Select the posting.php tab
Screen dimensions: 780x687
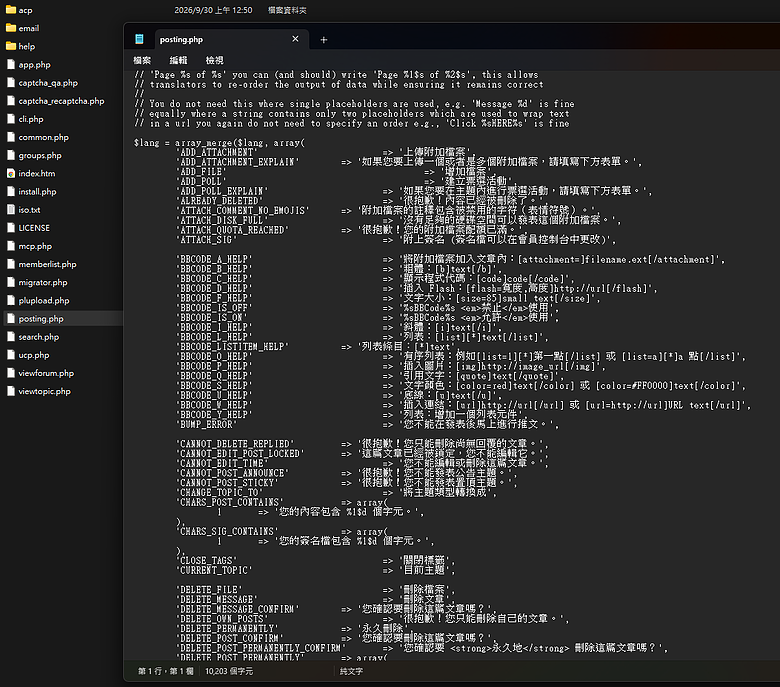point(231,39)
